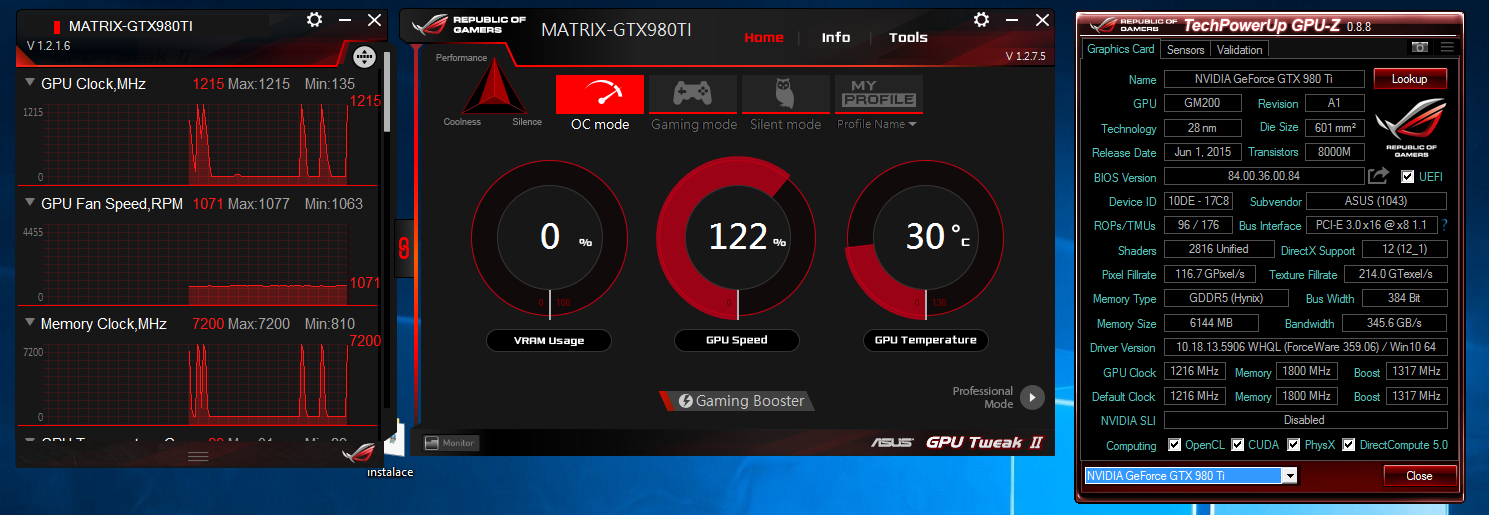Open Sensors tab in GPU-Z
This screenshot has height=515, width=1489.
(x=1186, y=49)
